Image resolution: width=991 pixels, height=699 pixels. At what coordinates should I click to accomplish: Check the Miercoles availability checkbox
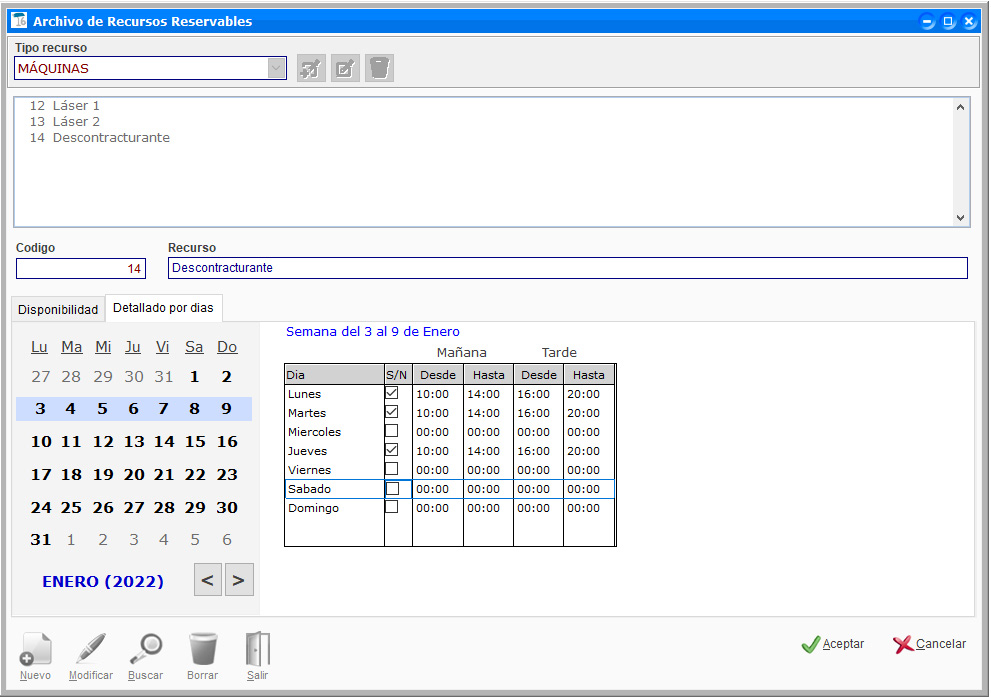click(x=392, y=431)
